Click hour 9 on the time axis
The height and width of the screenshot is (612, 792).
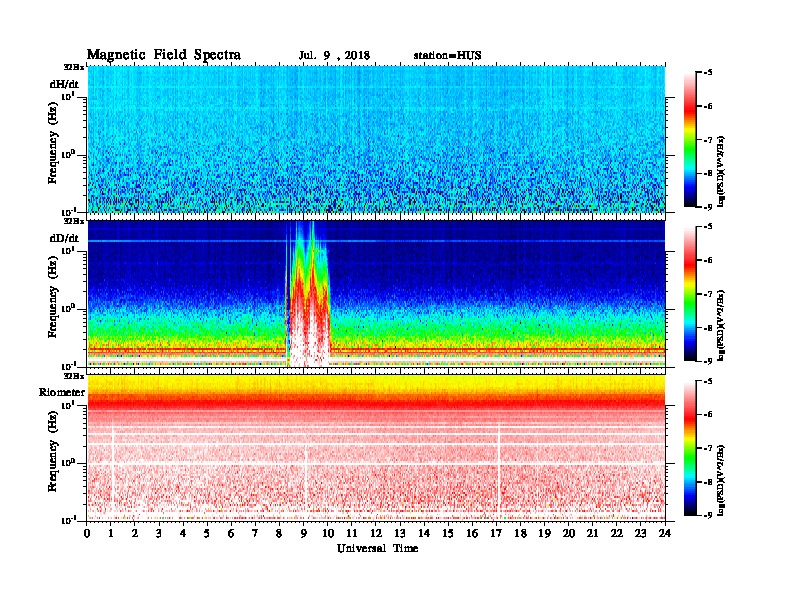tap(304, 534)
